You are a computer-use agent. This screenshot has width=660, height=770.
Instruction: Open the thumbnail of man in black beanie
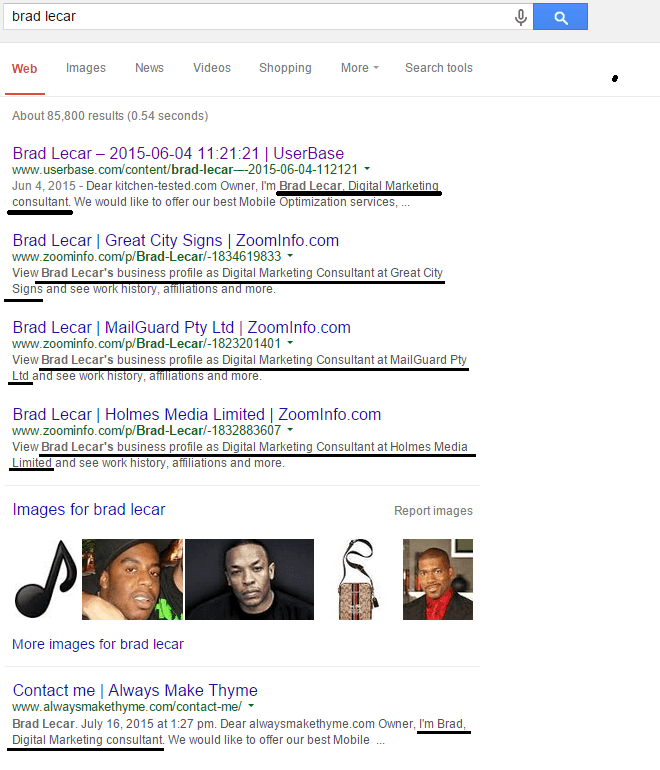tap(133, 579)
